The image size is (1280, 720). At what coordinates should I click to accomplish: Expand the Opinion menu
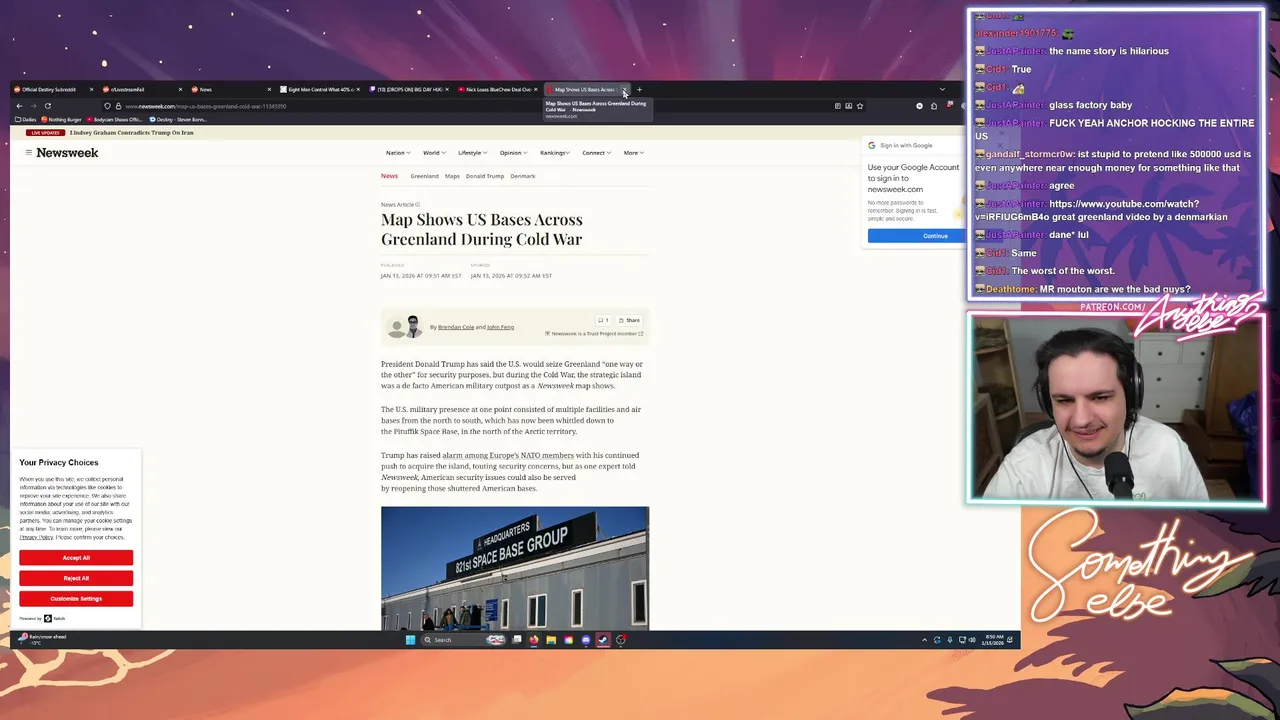pos(513,153)
